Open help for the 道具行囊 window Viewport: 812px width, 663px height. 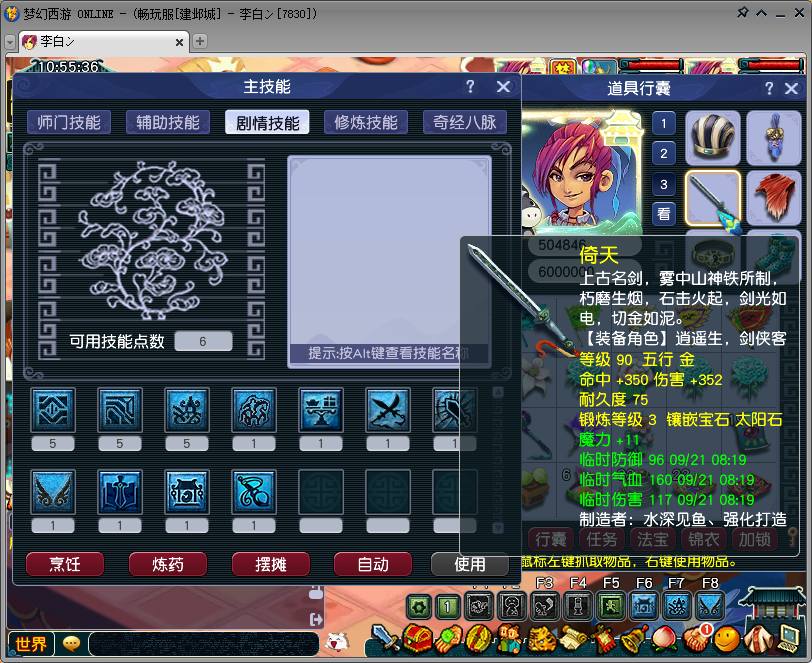[770, 88]
